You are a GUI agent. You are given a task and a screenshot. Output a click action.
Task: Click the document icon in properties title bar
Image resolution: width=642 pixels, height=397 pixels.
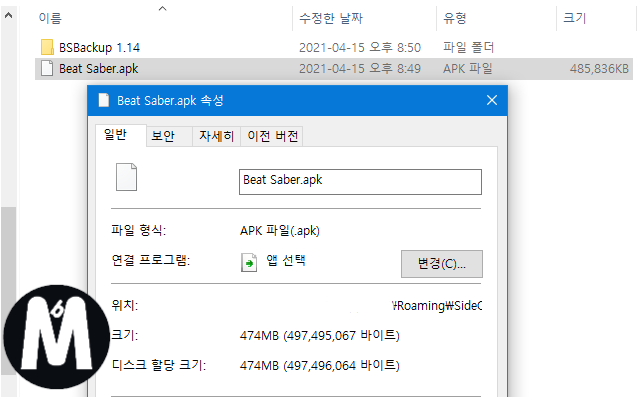(104, 100)
